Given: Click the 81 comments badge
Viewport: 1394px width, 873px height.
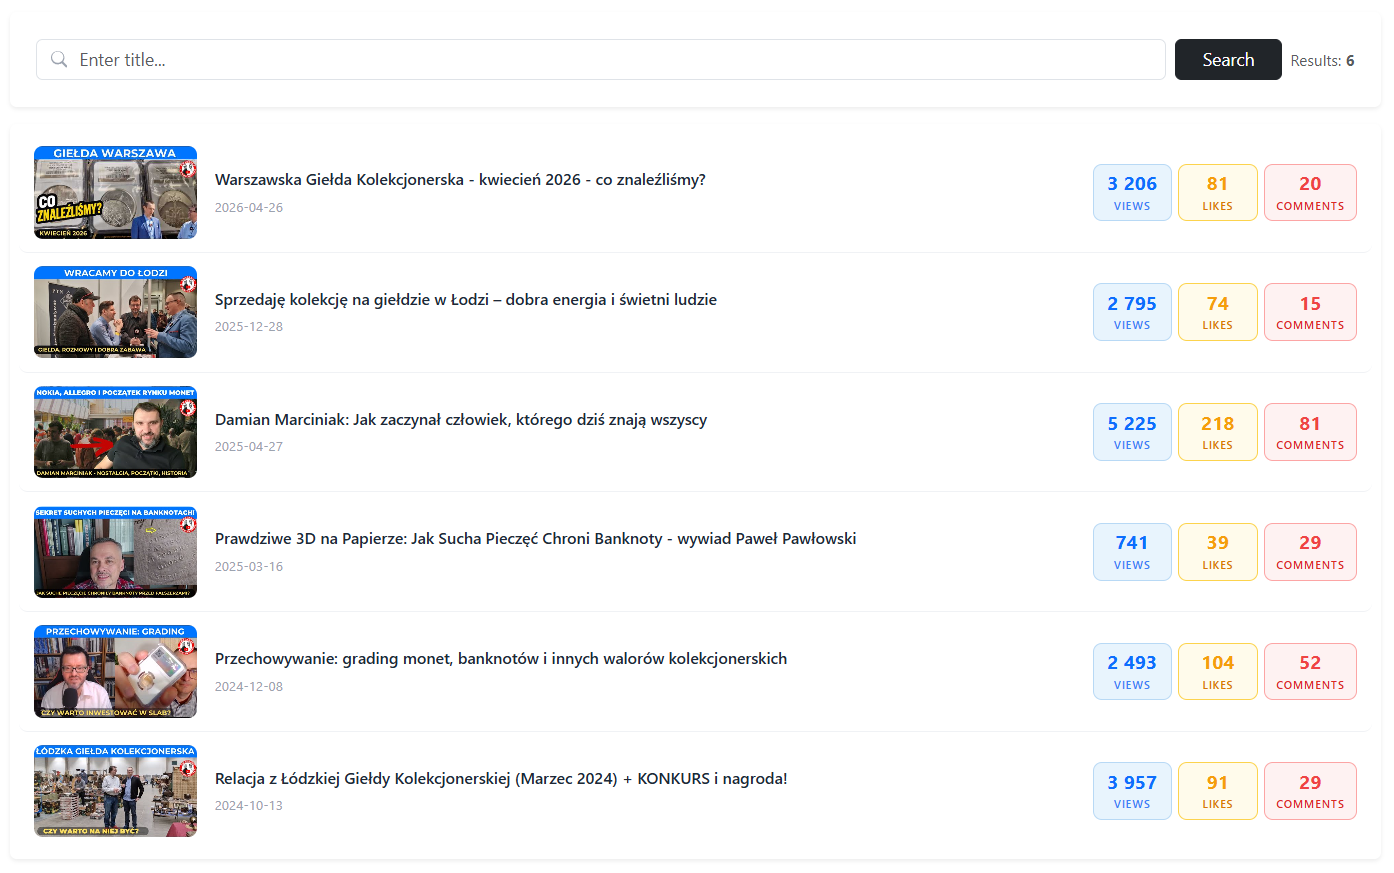Looking at the screenshot, I should coord(1310,432).
